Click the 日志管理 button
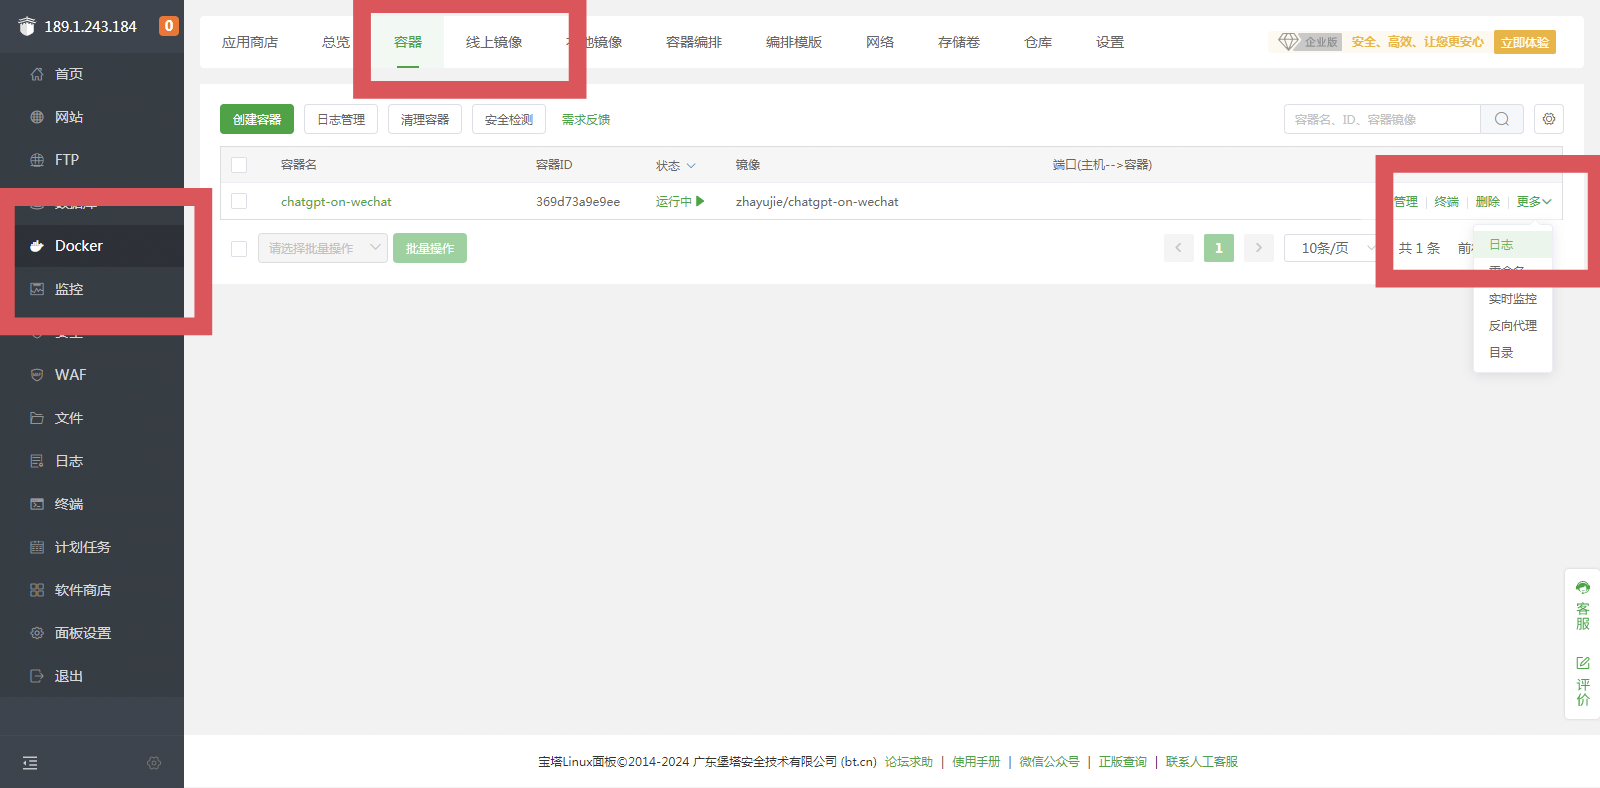 tap(341, 119)
